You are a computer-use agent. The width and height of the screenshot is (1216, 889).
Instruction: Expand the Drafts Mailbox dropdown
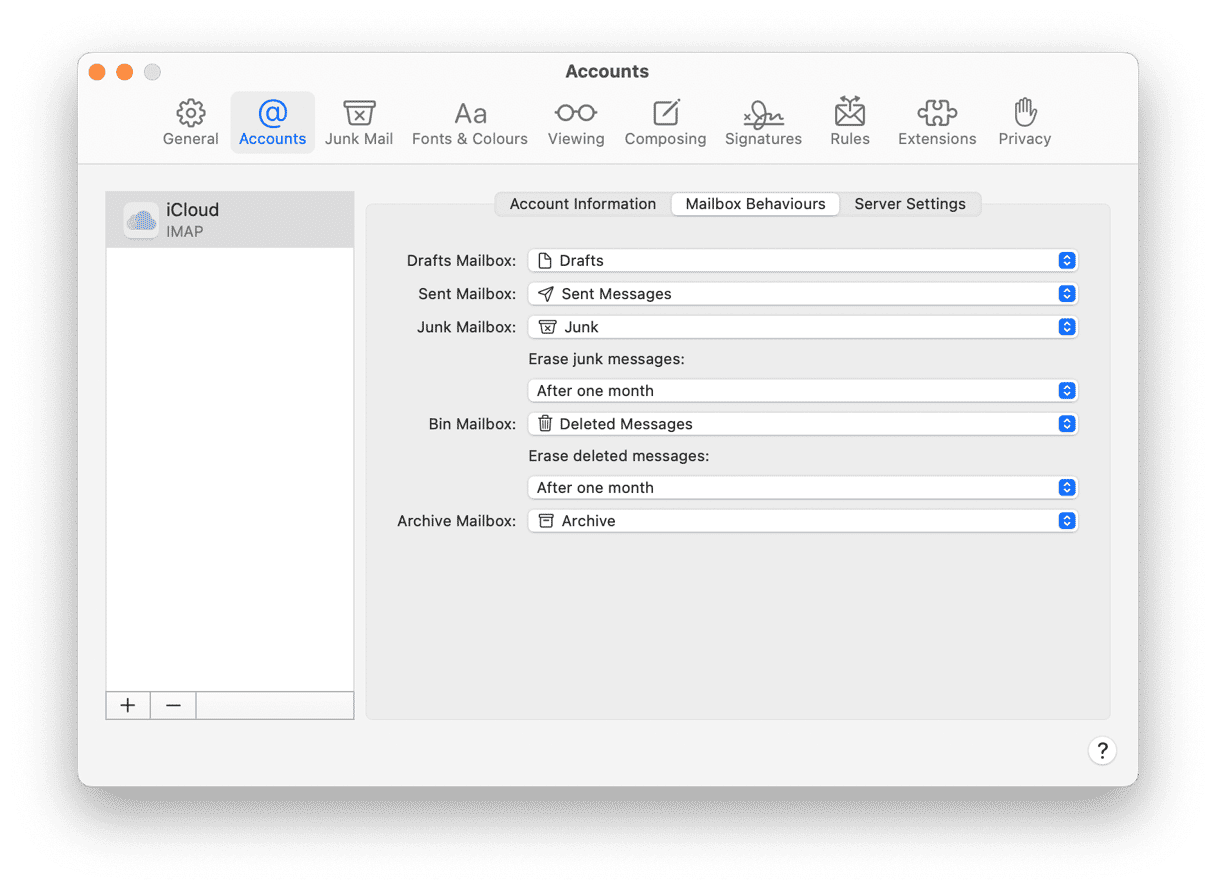(802, 261)
